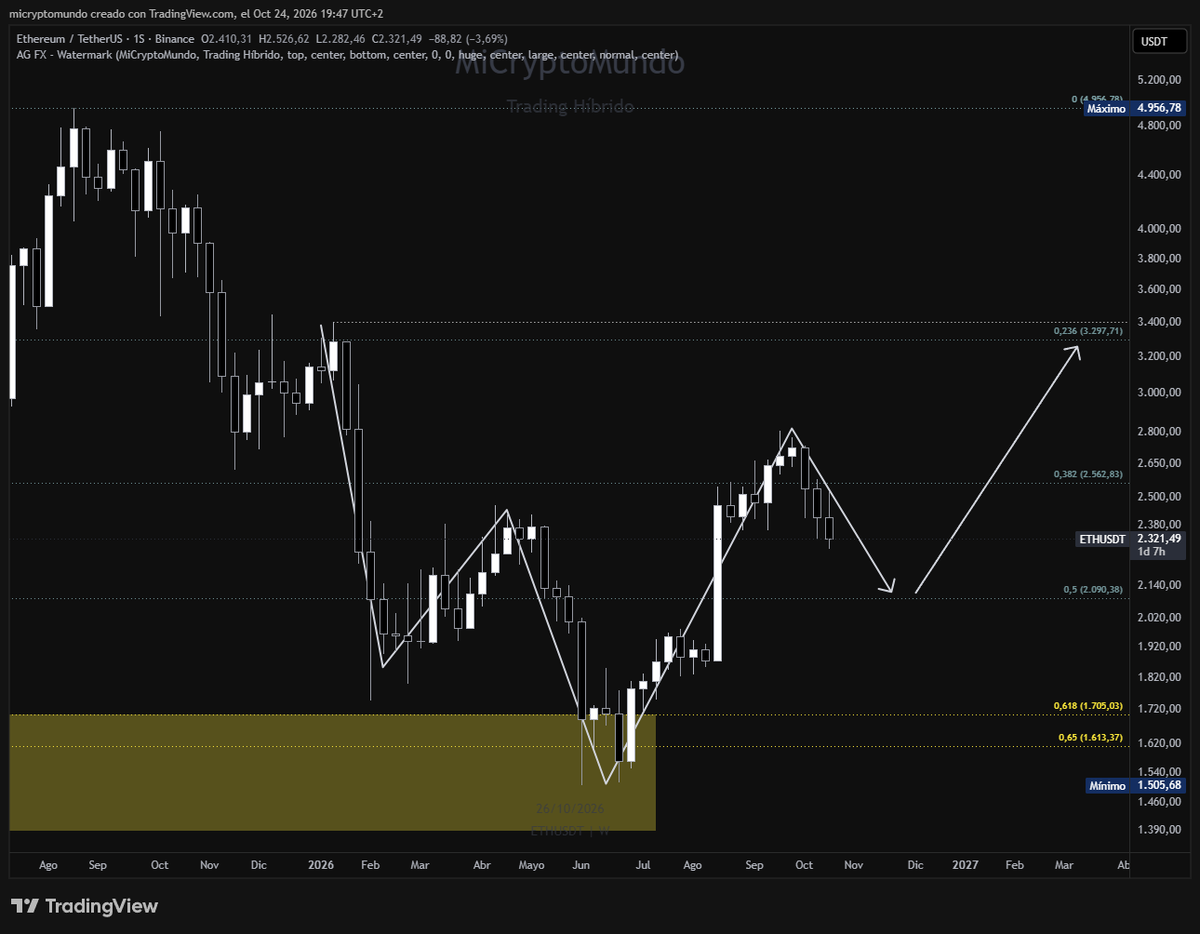The image size is (1200, 934).
Task: Click the Mínimo price label
Action: [x=1108, y=785]
